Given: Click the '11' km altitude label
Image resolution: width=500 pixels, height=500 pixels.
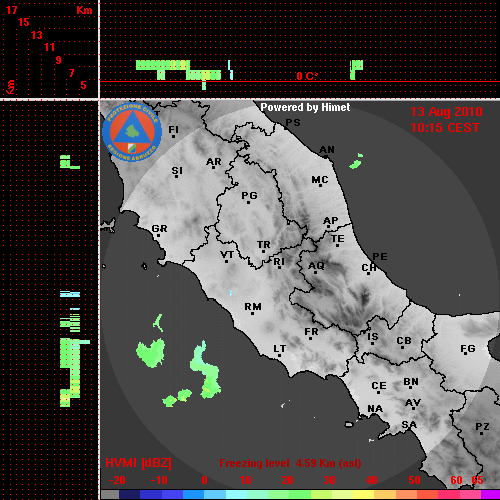Looking at the screenshot, I should coord(49,47).
